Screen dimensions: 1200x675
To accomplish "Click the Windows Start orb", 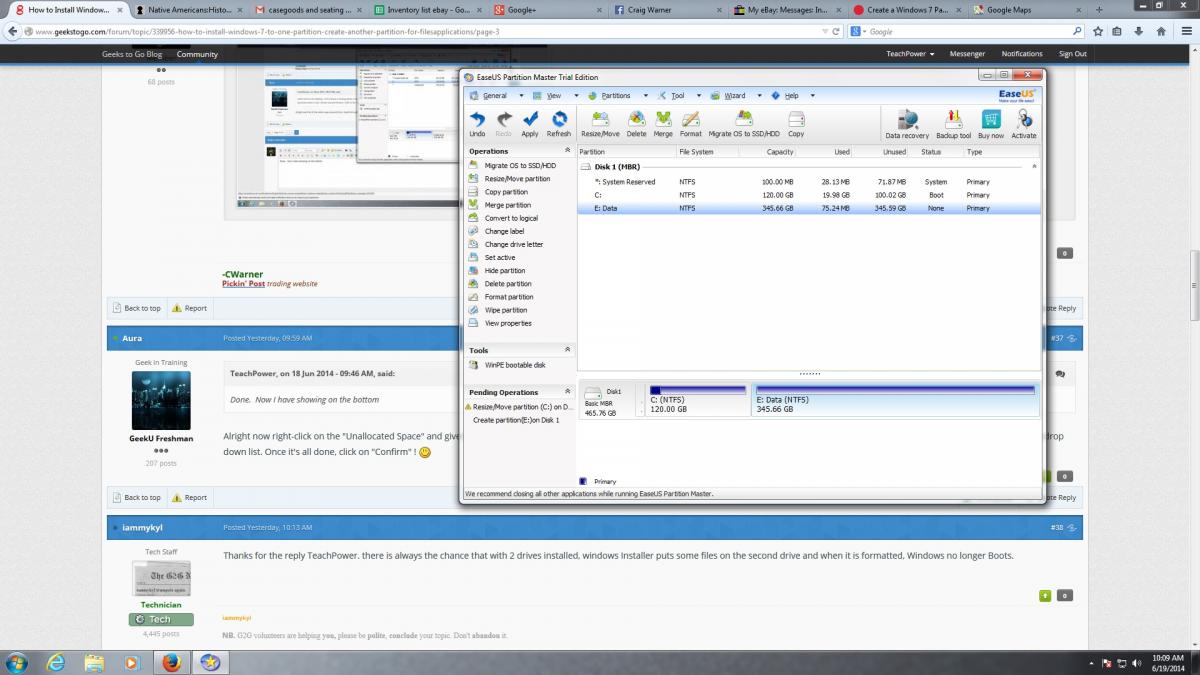I will pyautogui.click(x=17, y=662).
